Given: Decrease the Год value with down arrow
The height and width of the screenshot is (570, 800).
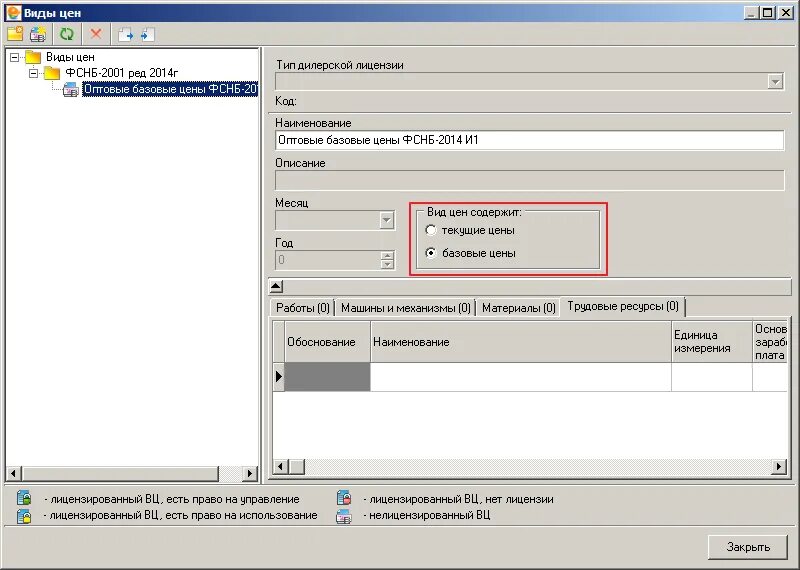Looking at the screenshot, I should (387, 264).
